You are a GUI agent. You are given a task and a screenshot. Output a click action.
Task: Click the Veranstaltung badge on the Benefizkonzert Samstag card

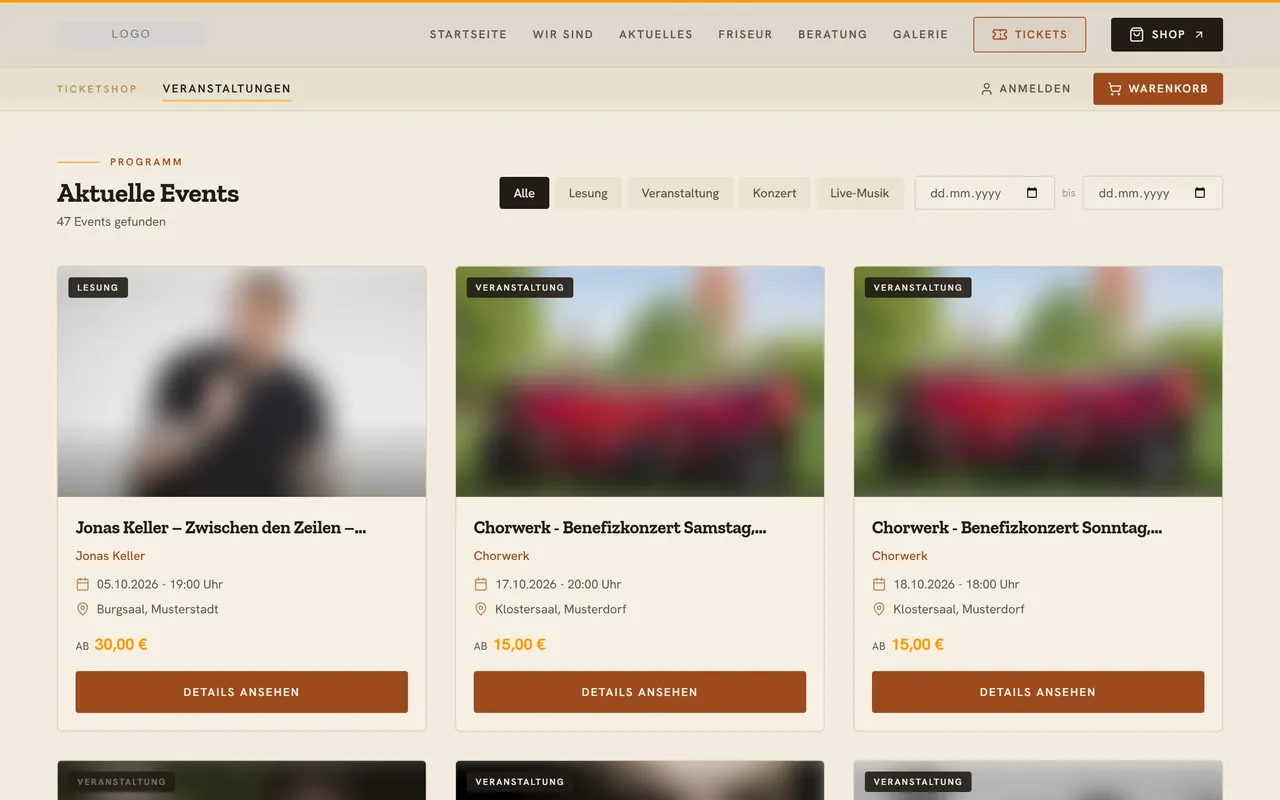pos(520,288)
